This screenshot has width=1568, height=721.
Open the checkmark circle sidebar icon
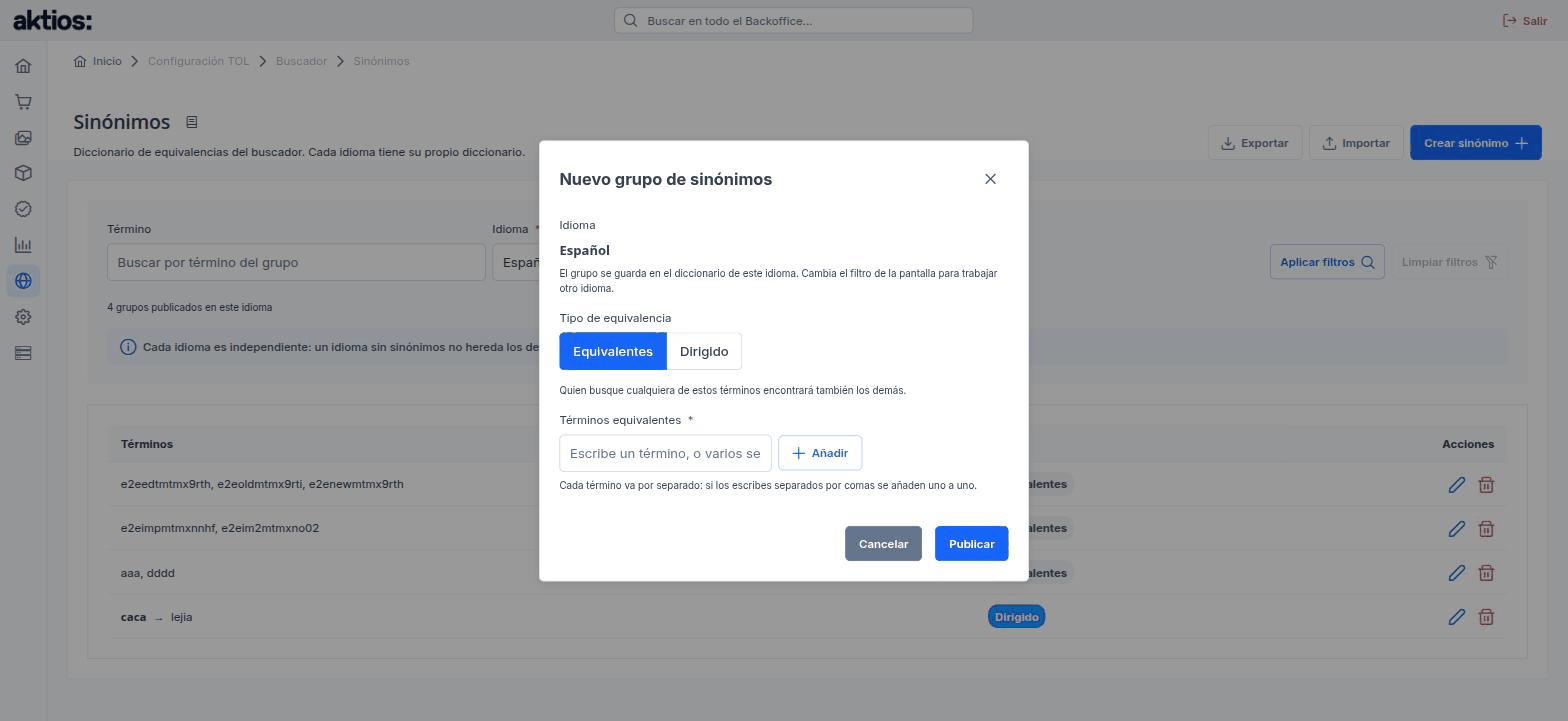click(x=23, y=209)
